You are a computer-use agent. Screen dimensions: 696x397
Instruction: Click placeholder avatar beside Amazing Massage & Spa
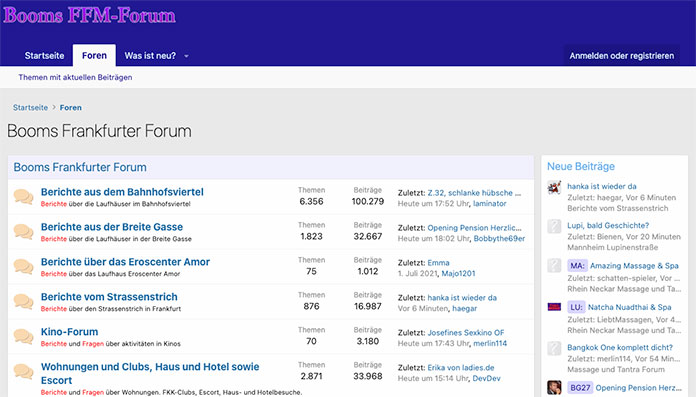click(554, 266)
